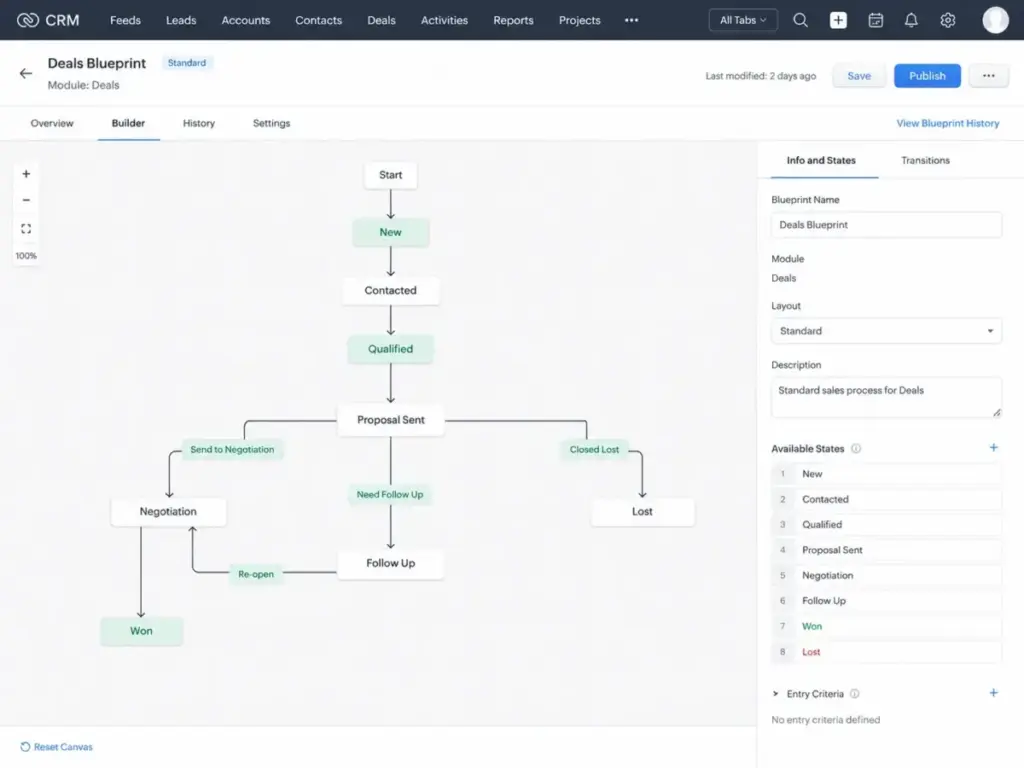The height and width of the screenshot is (768, 1024).
Task: Switch to the History tab
Action: coord(199,123)
